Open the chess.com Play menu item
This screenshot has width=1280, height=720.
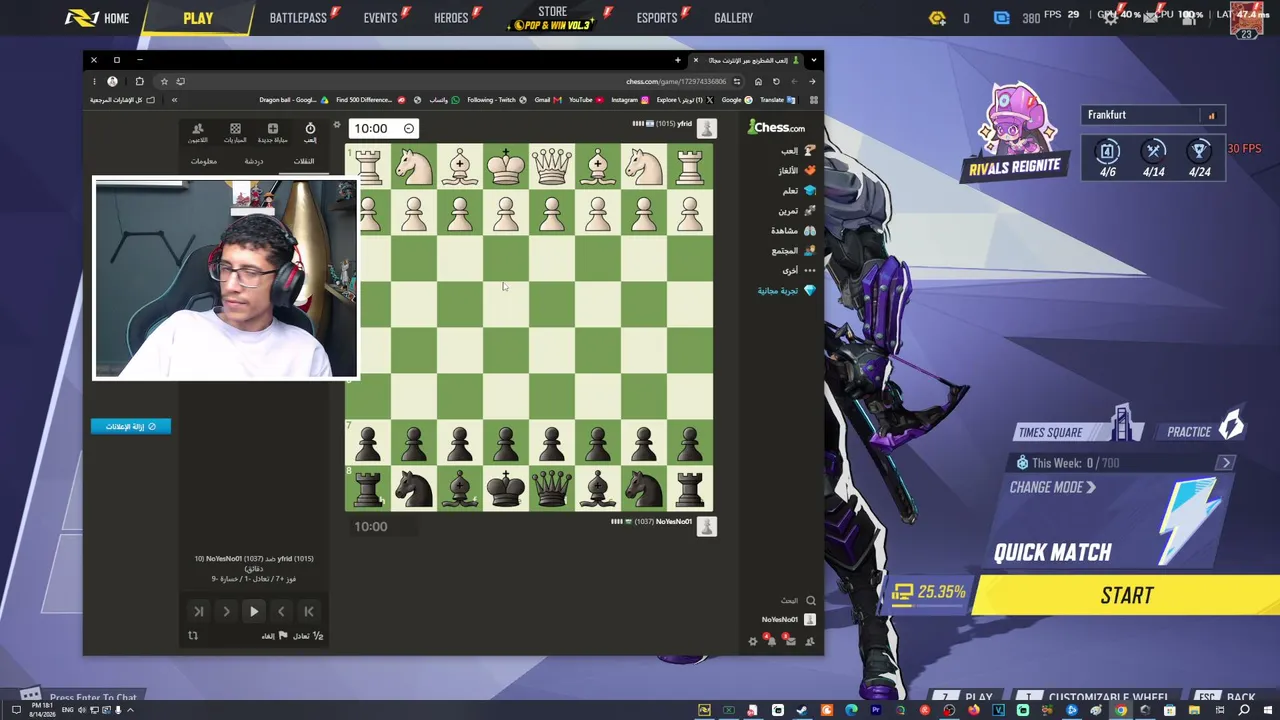(798, 150)
